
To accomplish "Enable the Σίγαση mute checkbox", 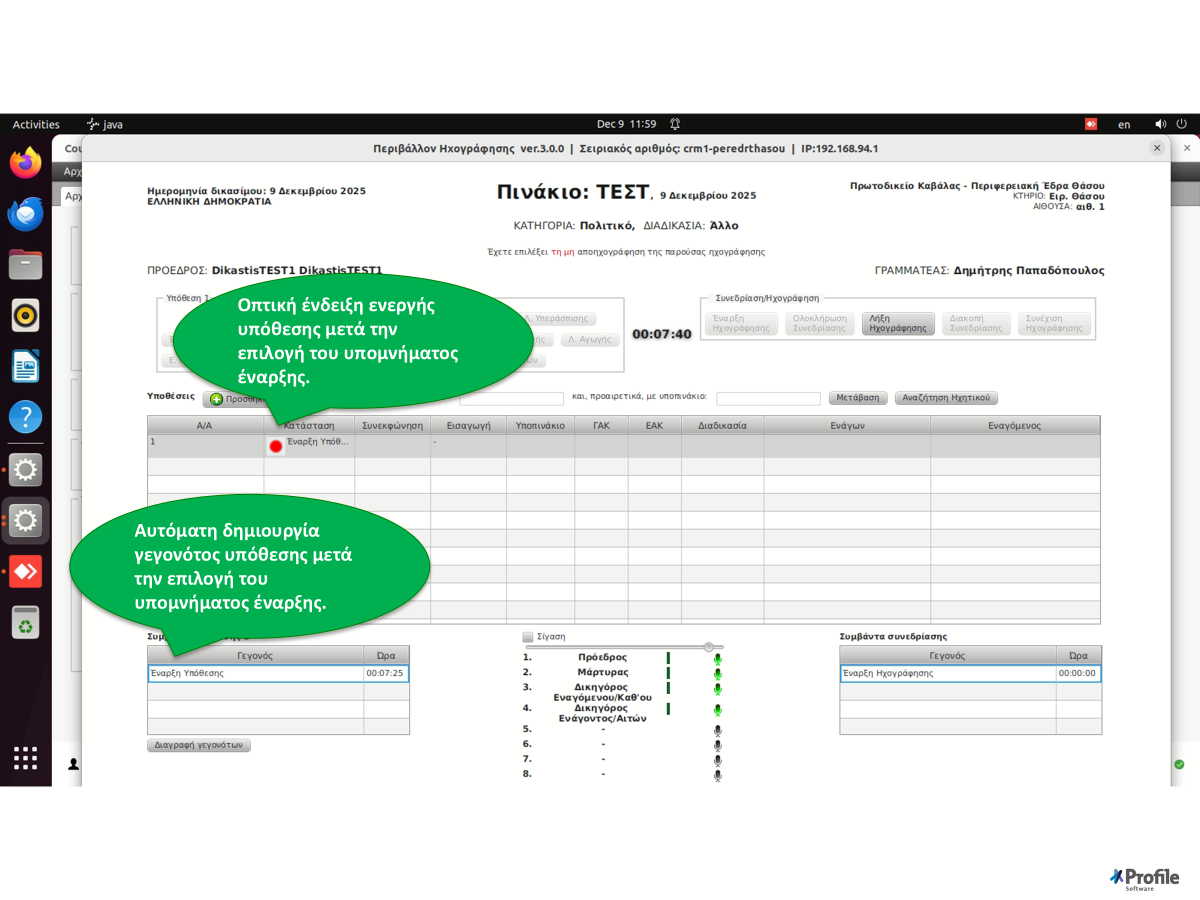I will (x=528, y=636).
